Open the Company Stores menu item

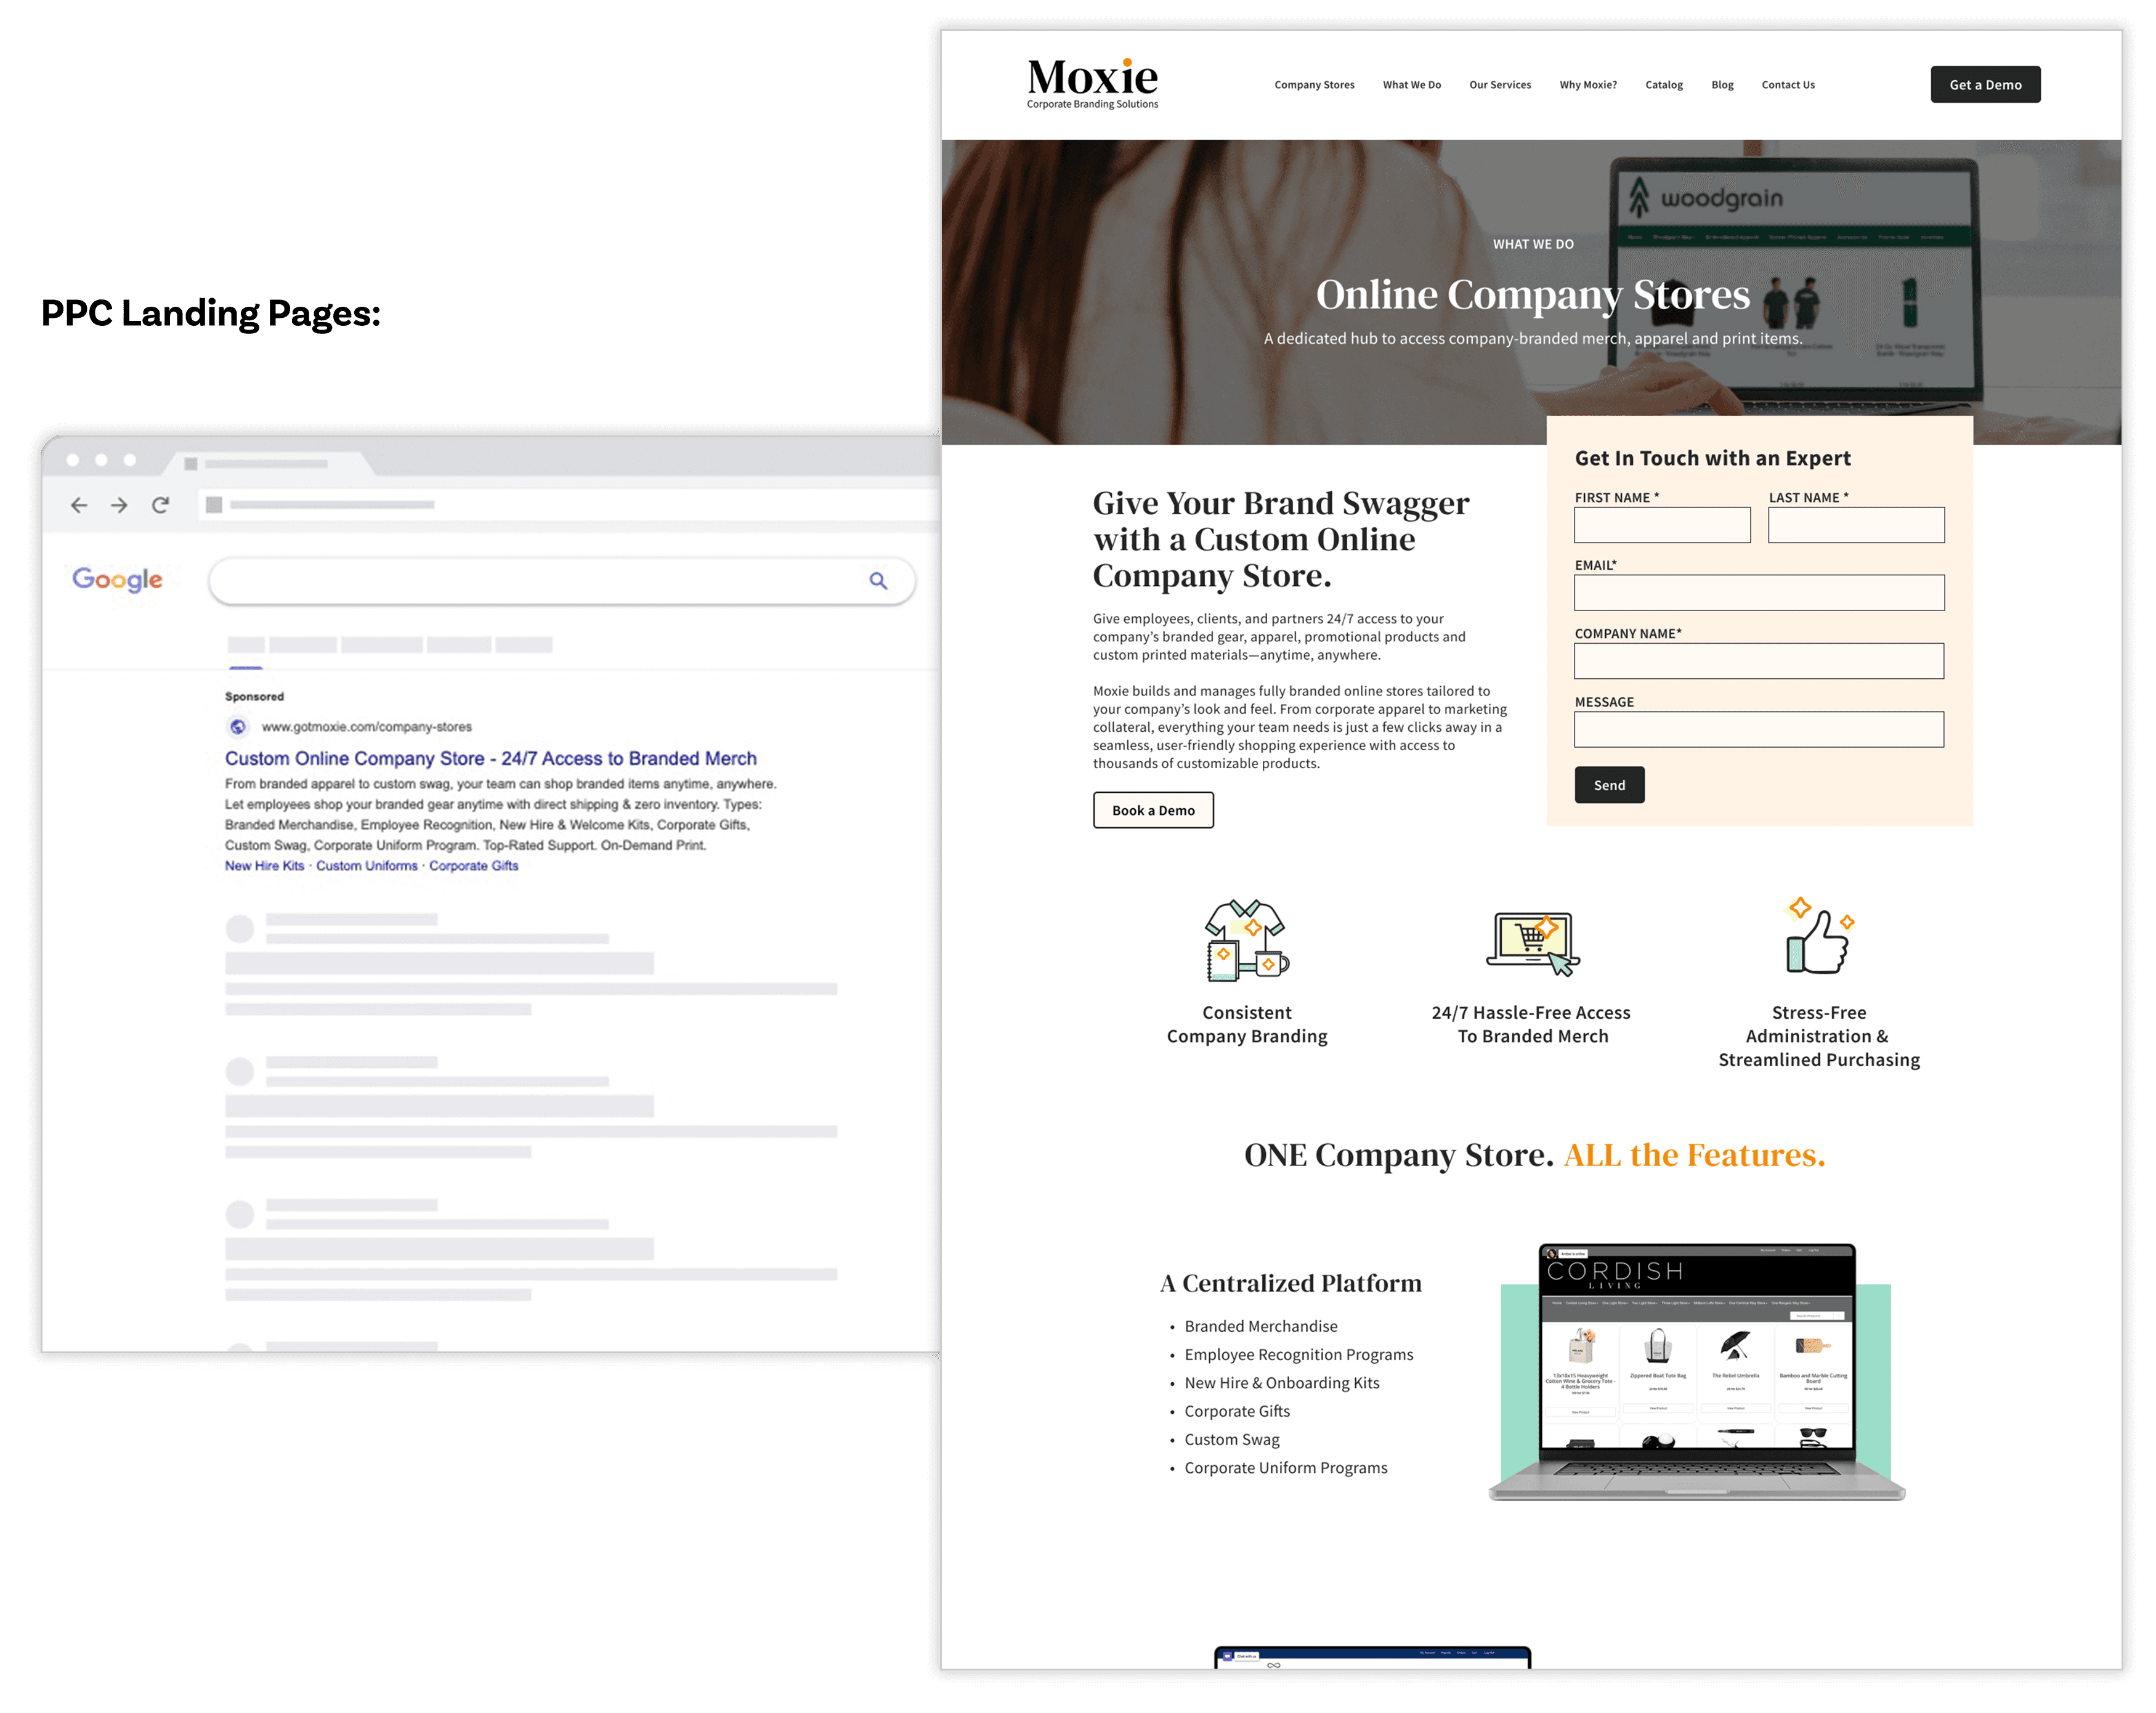1314,85
